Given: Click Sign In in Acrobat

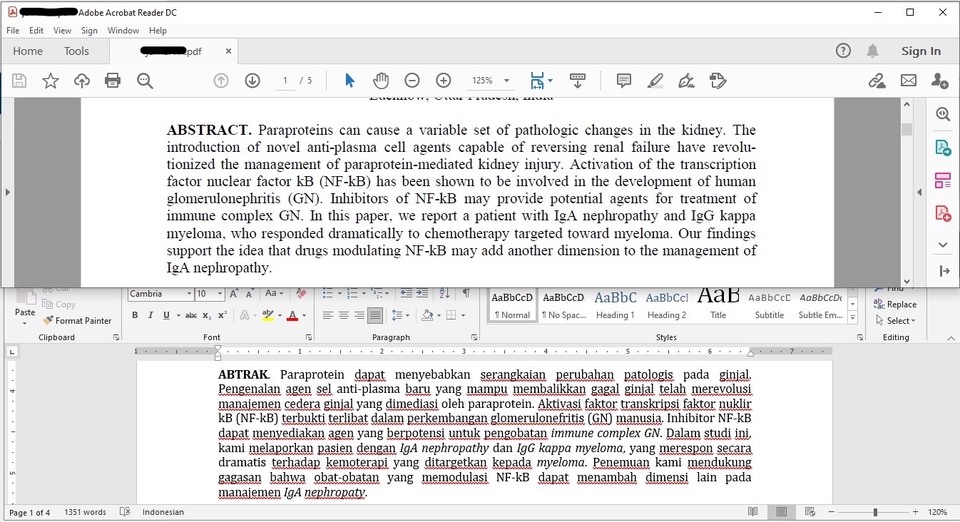Looking at the screenshot, I should 921,51.
